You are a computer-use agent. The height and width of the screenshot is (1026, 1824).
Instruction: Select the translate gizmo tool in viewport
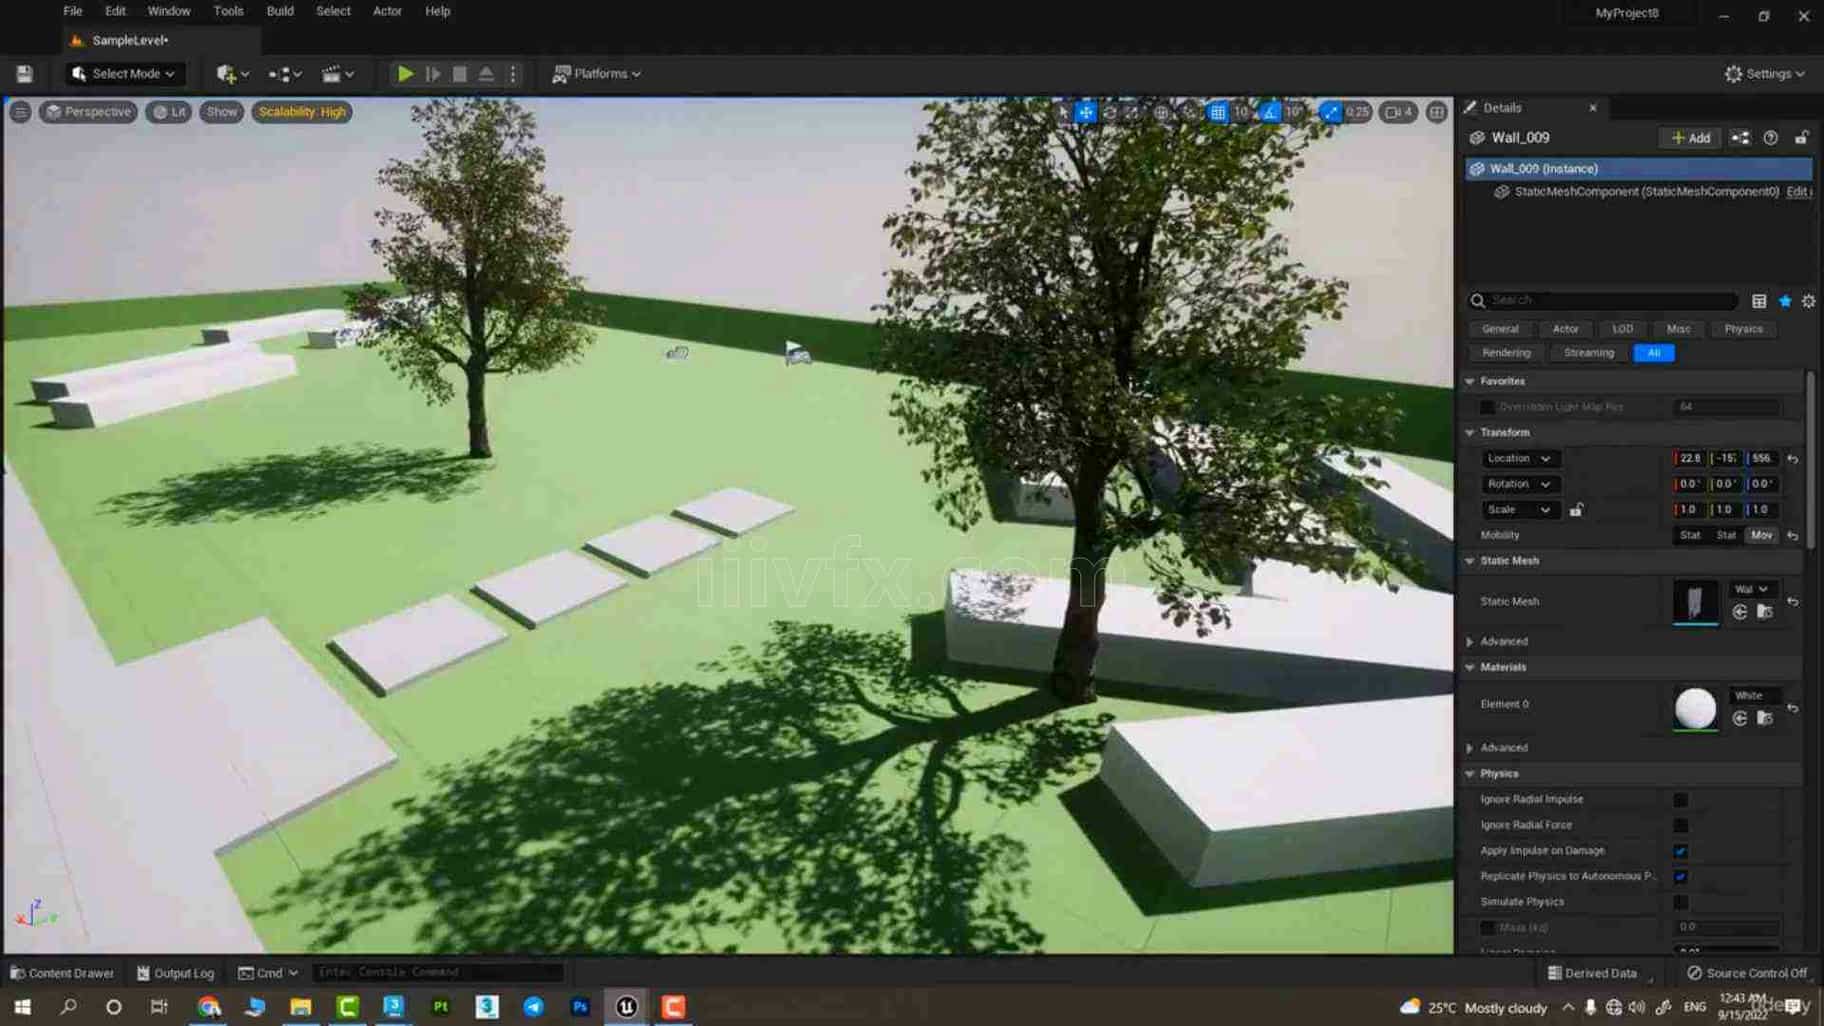[x=1086, y=112]
